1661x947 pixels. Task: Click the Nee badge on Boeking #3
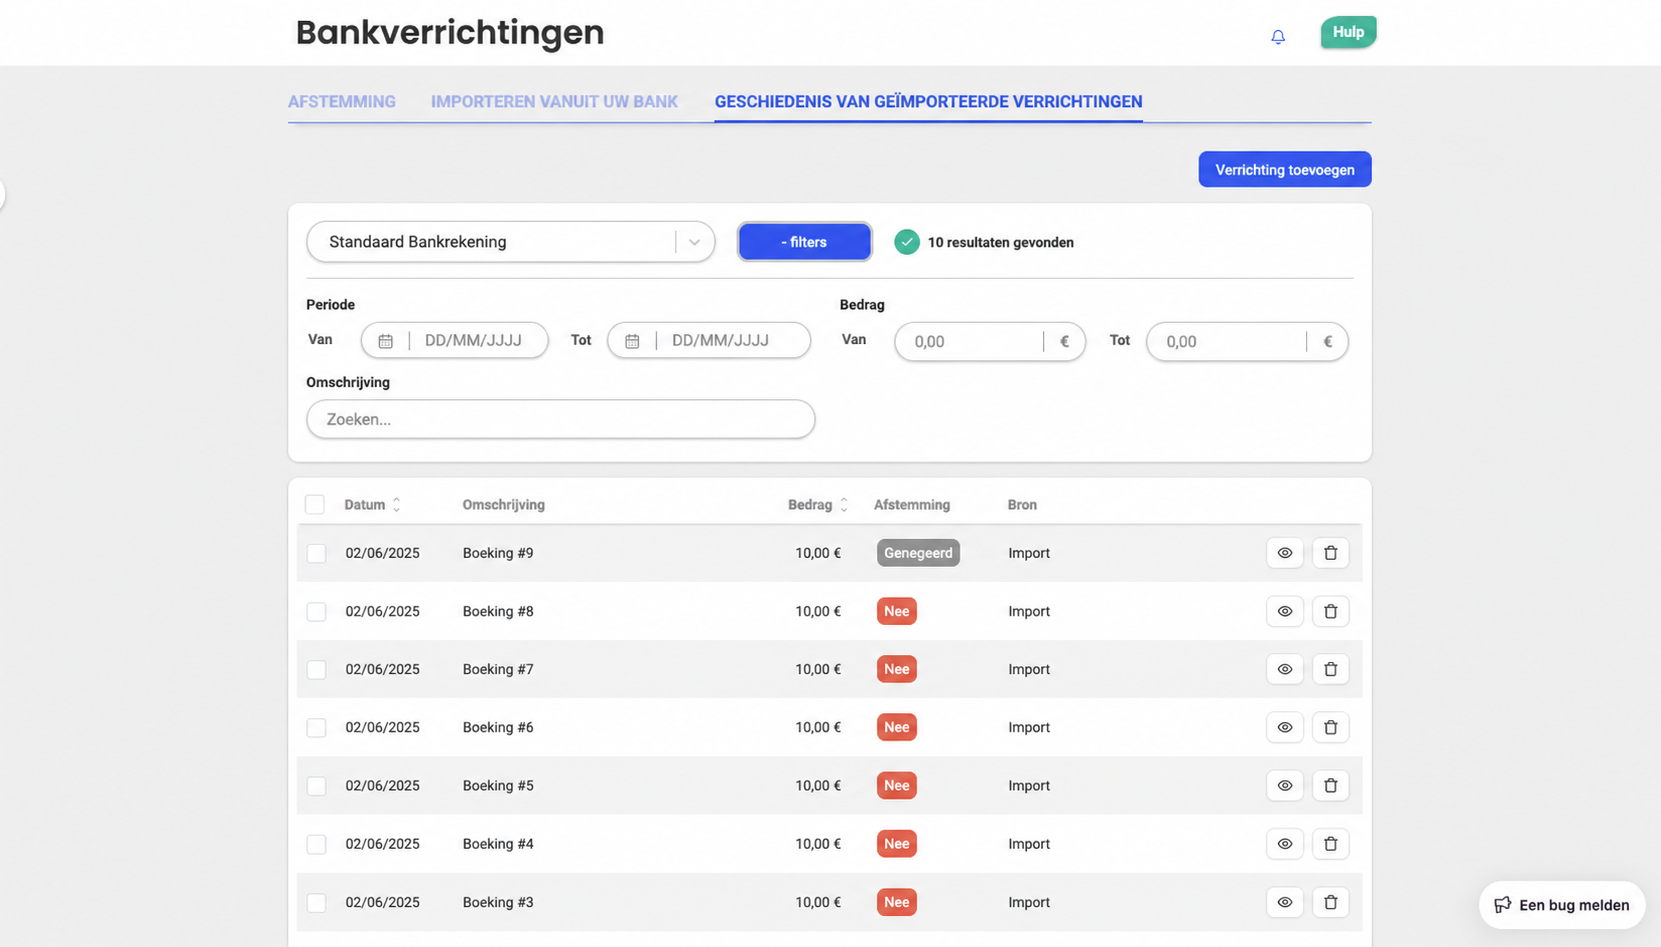897,902
